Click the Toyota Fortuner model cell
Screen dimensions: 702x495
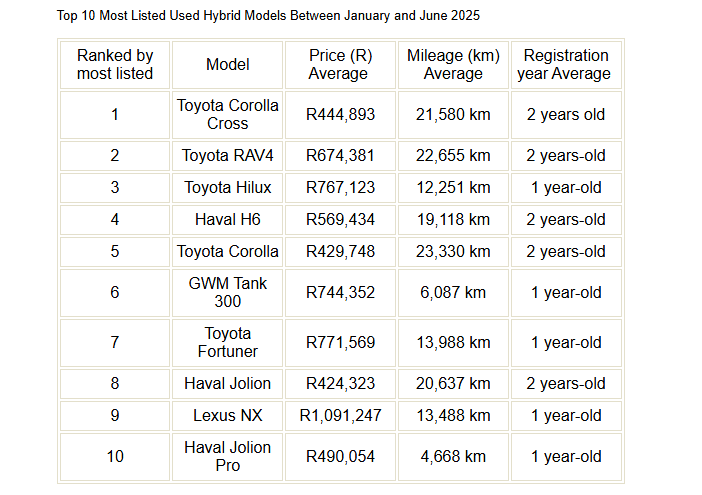point(227,343)
